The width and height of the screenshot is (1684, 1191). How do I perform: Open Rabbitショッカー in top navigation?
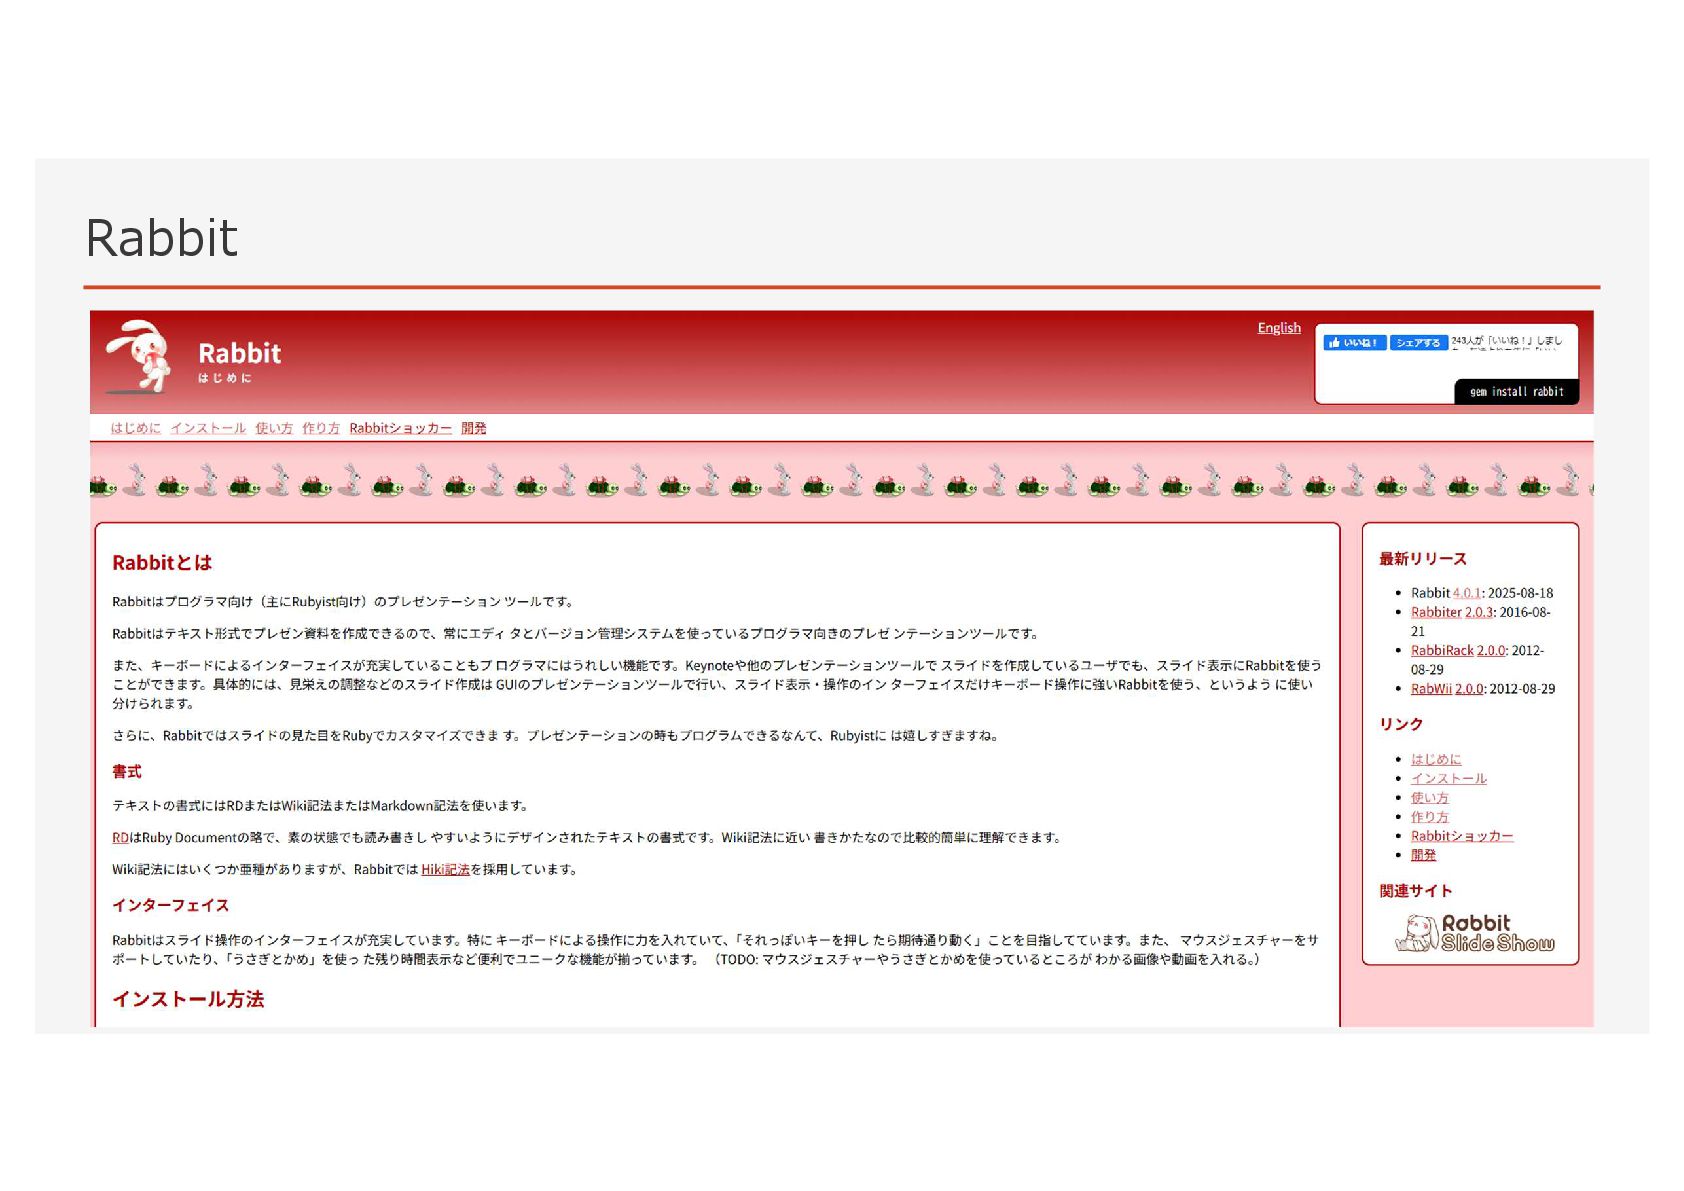(400, 428)
